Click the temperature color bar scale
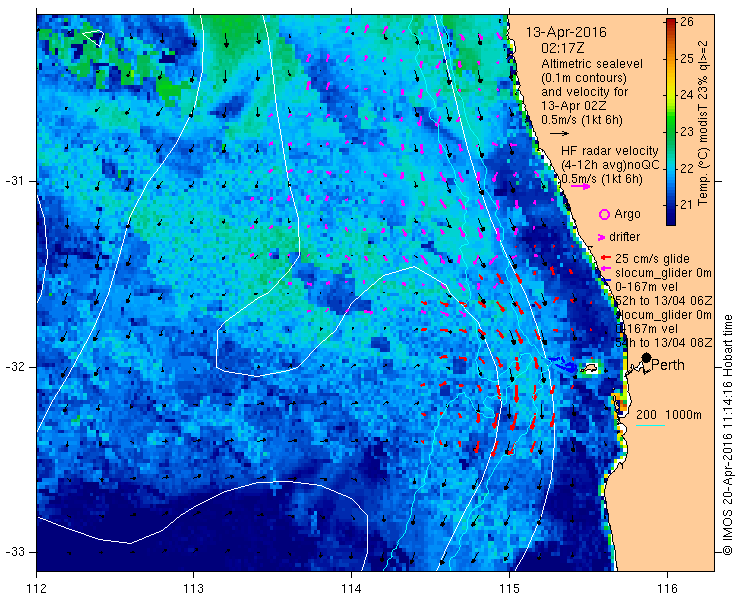This screenshot has width=740, height=600. [671, 122]
